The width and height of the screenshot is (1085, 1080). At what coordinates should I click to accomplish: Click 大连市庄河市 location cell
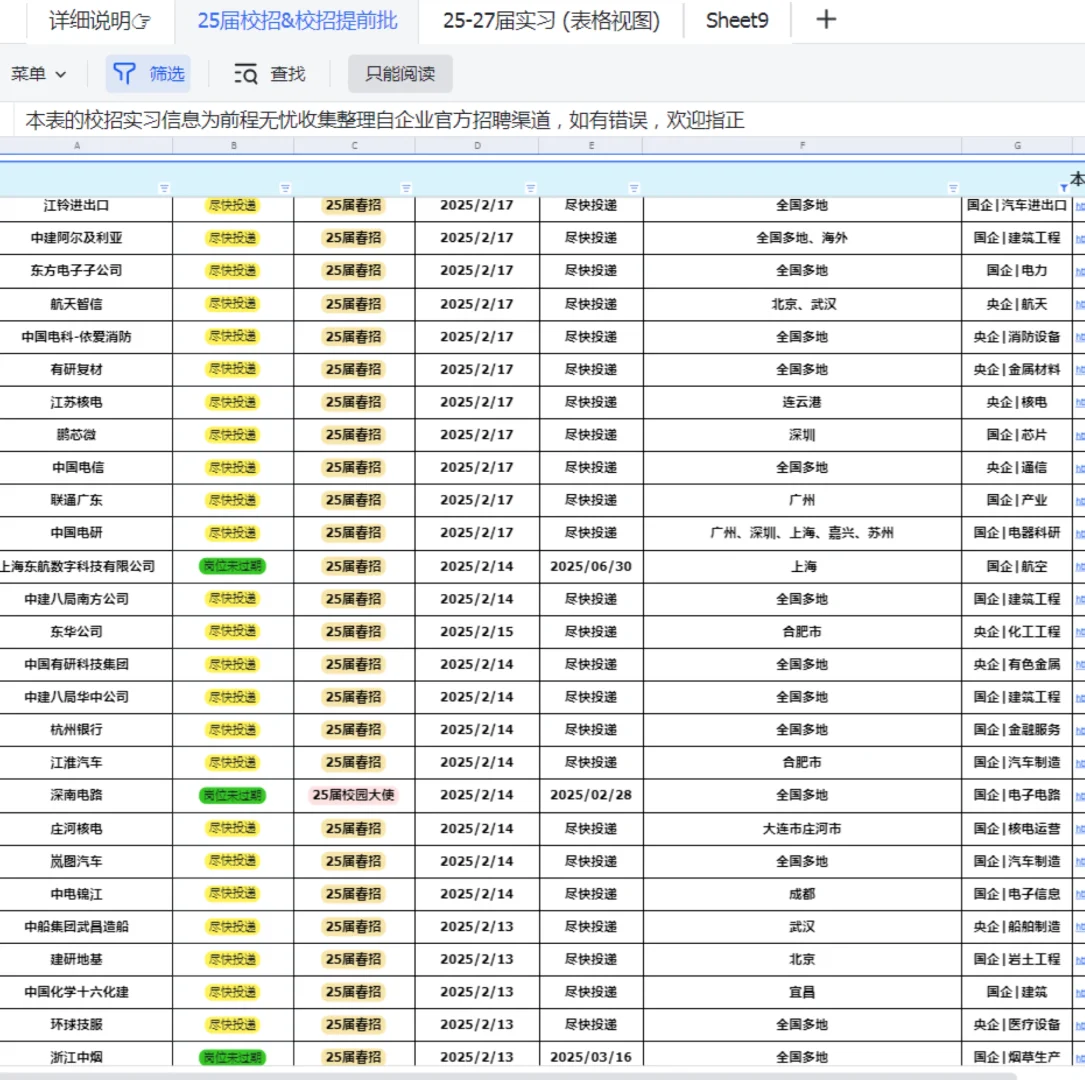[802, 828]
